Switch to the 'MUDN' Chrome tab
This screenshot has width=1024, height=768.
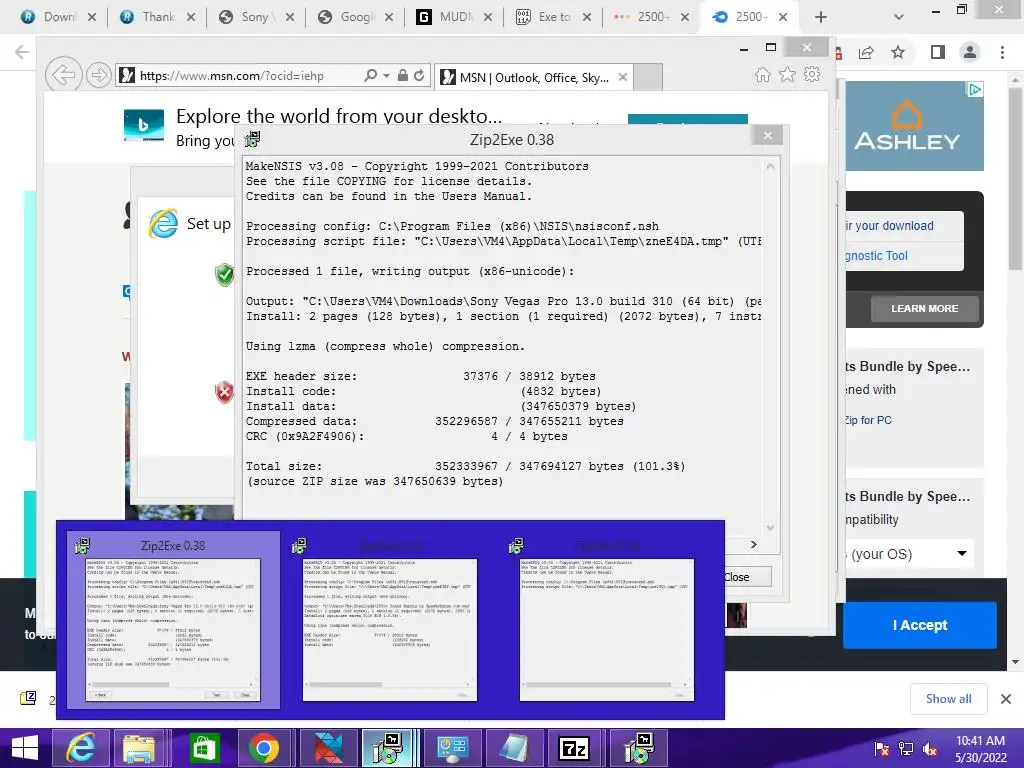(453, 17)
